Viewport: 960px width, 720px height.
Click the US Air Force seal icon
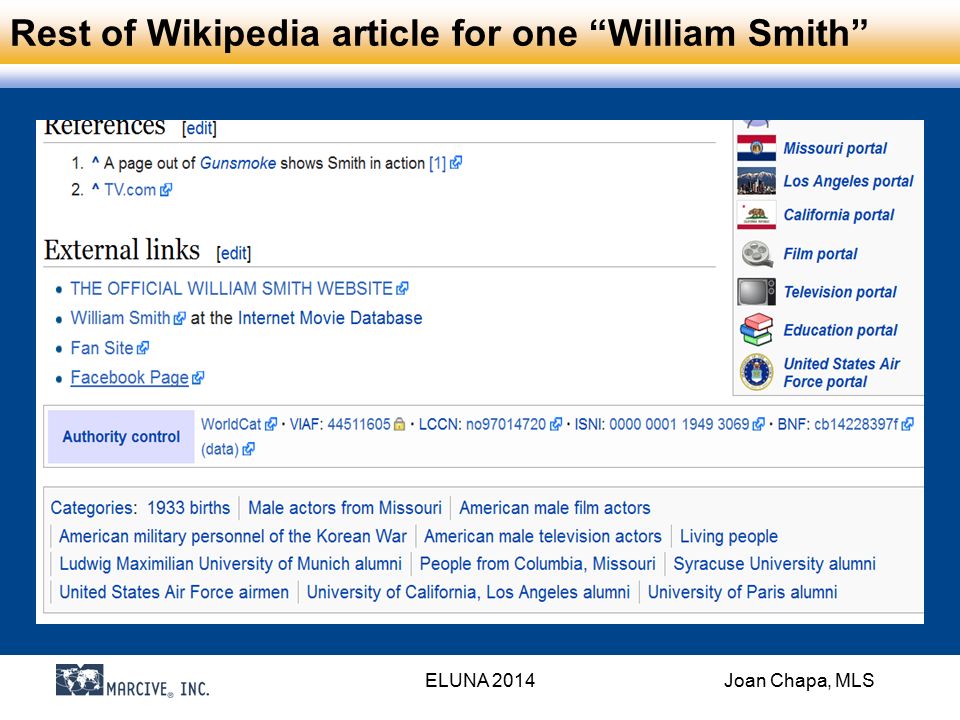click(x=756, y=372)
